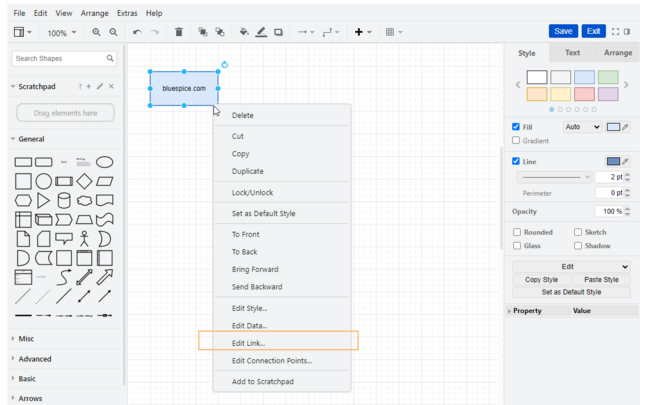Enable the Gradient checkbox
This screenshot has width=650, height=405.
pyautogui.click(x=516, y=141)
